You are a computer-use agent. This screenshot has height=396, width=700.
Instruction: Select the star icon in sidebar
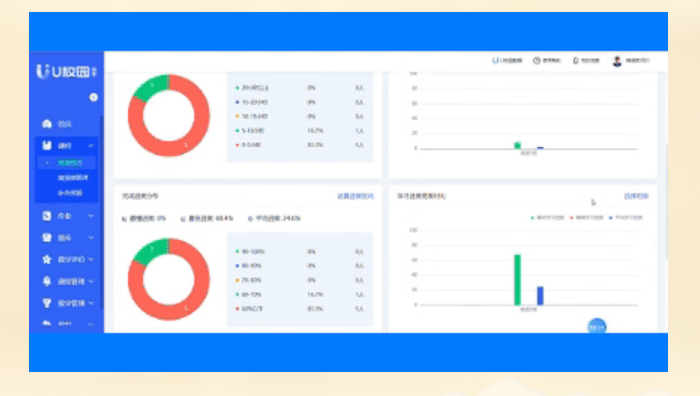pyautogui.click(x=47, y=259)
